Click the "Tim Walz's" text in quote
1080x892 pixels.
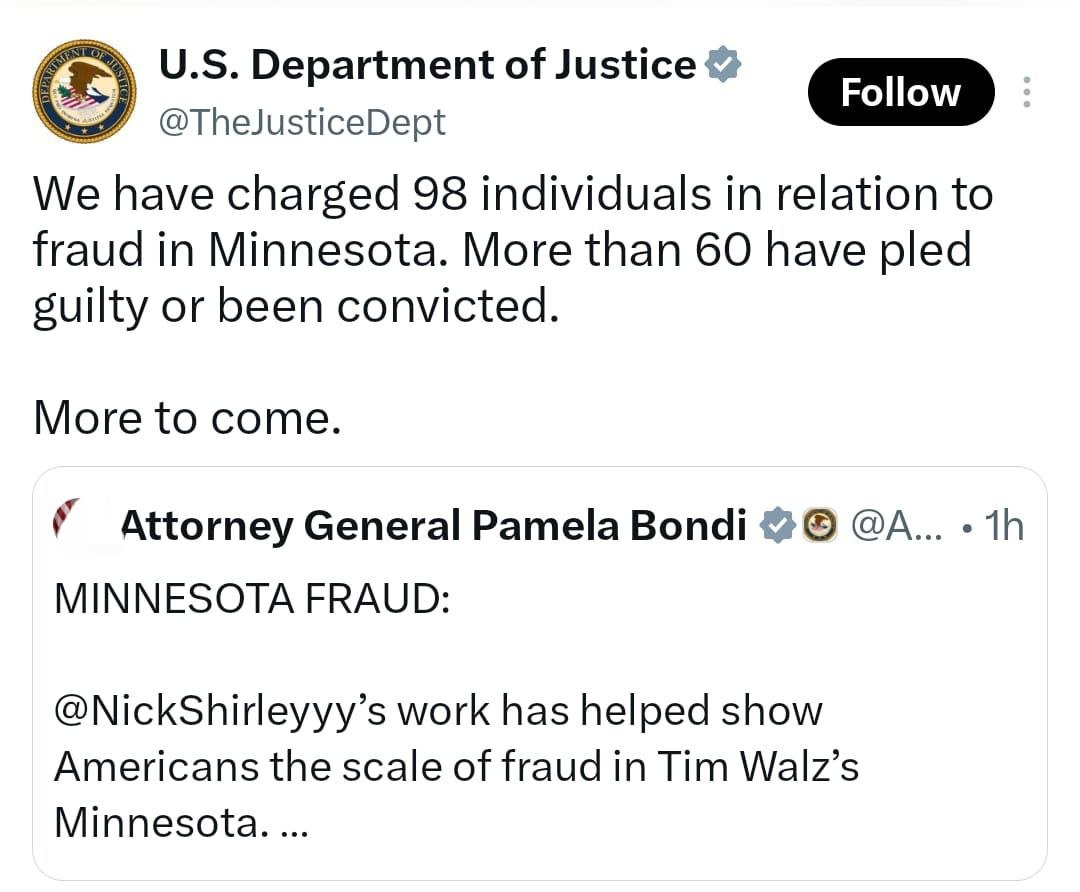[758, 767]
